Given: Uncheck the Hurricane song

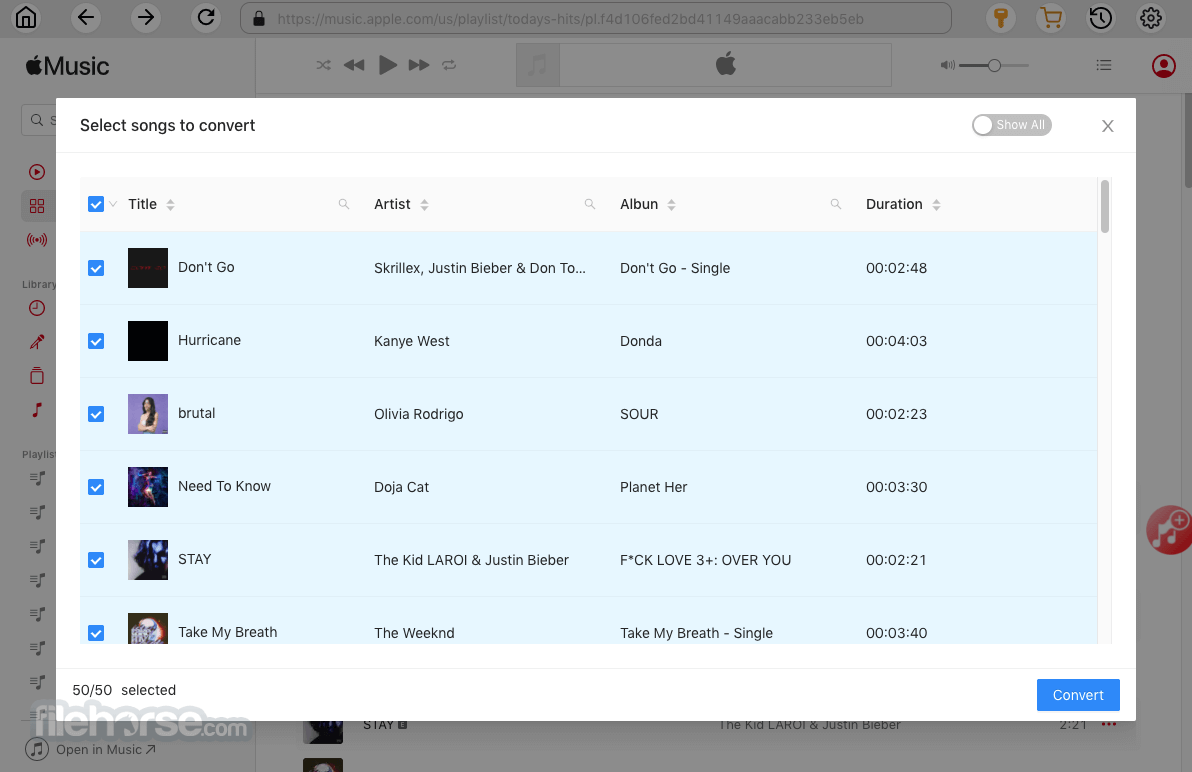Looking at the screenshot, I should point(96,341).
